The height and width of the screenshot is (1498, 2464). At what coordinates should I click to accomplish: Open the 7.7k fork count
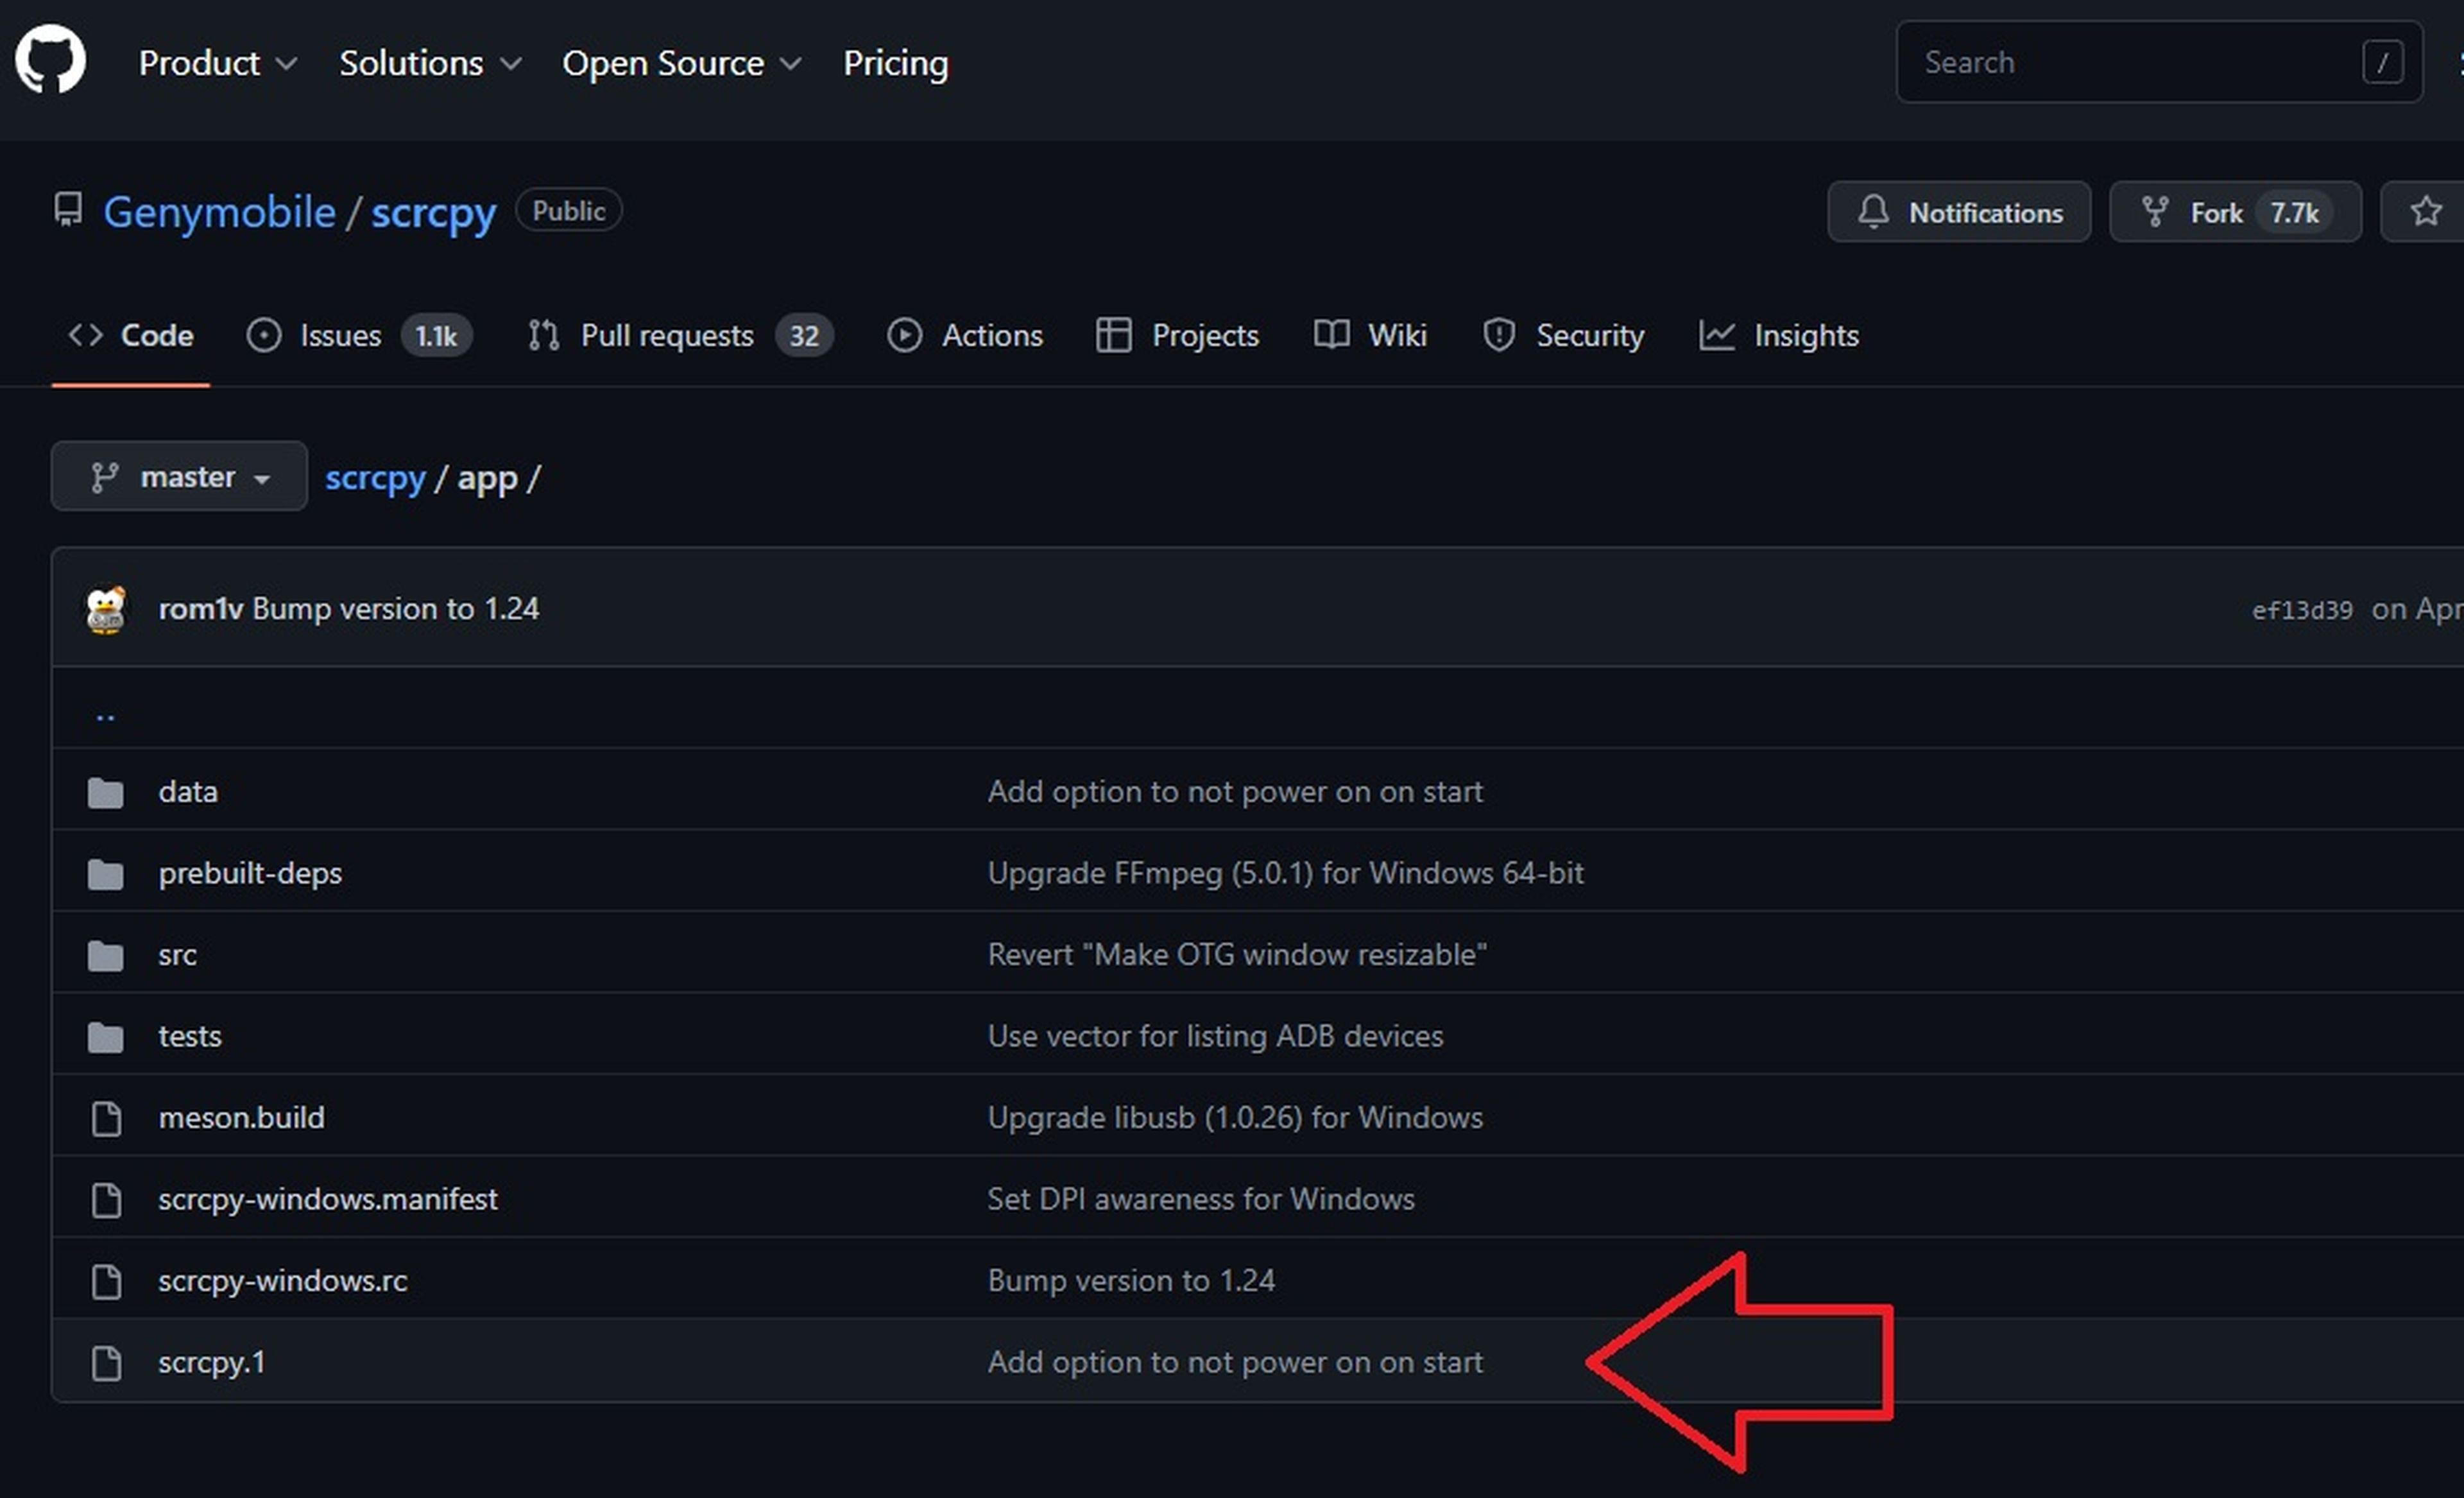[x=2293, y=212]
